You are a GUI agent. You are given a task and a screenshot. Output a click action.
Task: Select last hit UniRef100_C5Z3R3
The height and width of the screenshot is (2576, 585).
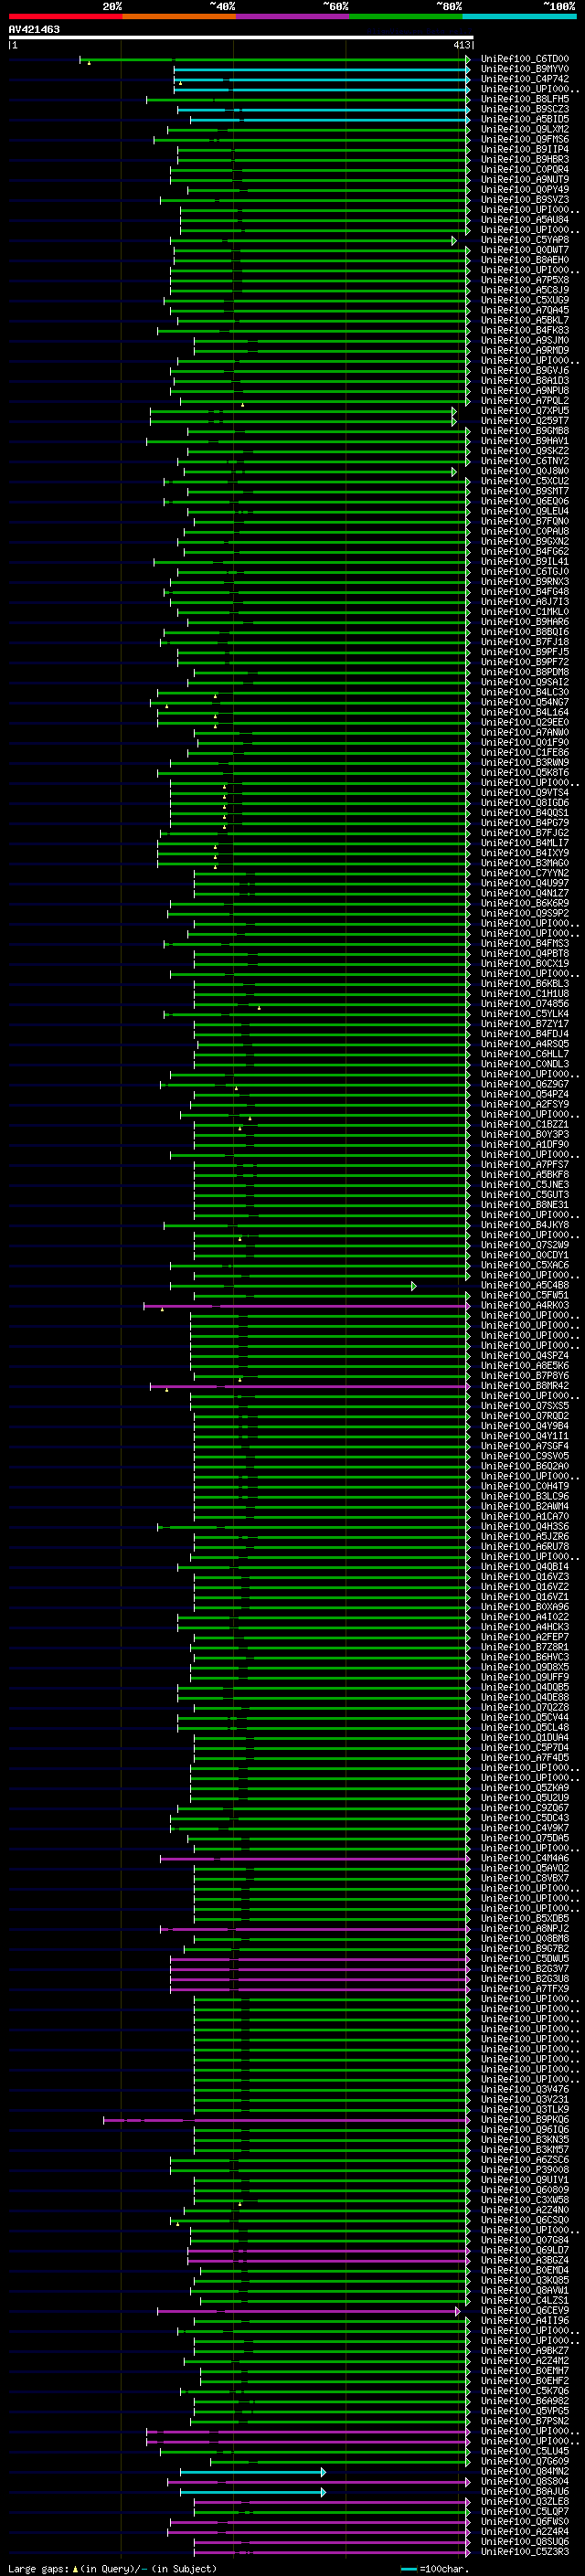coord(524,2552)
